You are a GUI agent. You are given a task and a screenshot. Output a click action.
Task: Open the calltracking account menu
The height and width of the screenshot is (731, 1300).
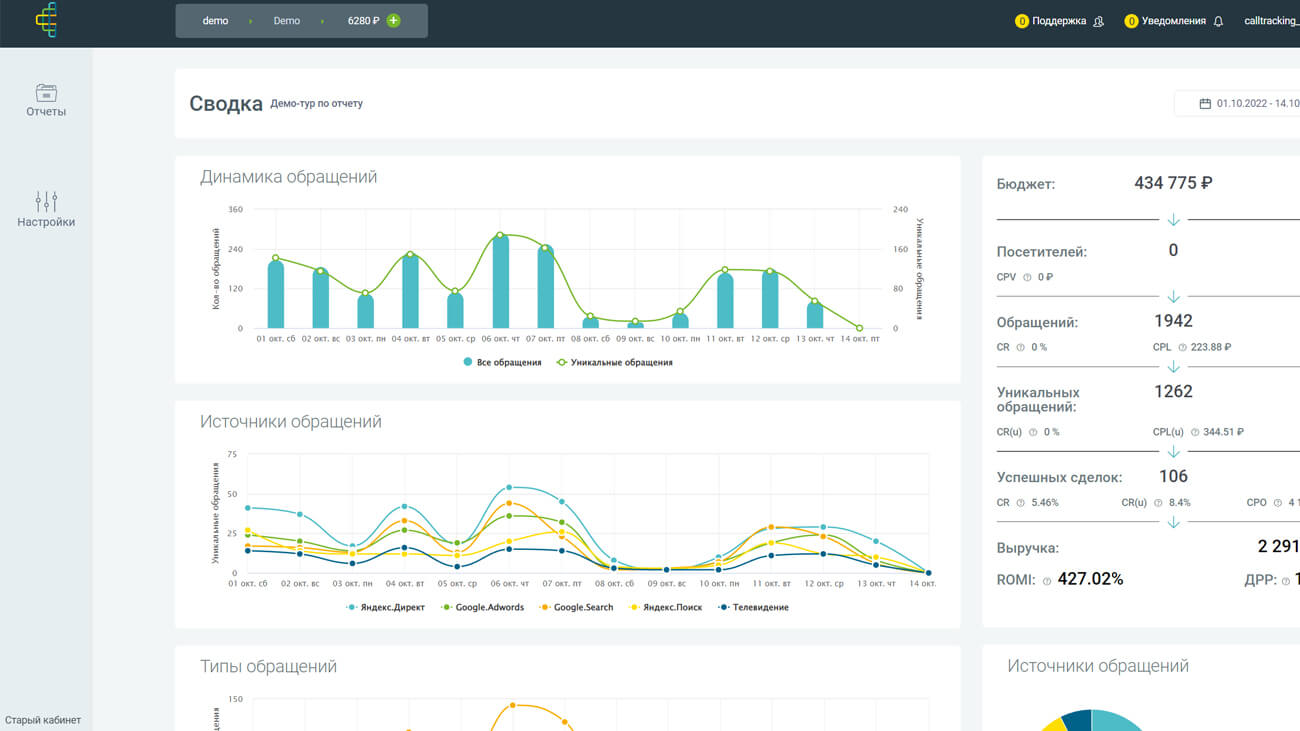coord(1271,21)
